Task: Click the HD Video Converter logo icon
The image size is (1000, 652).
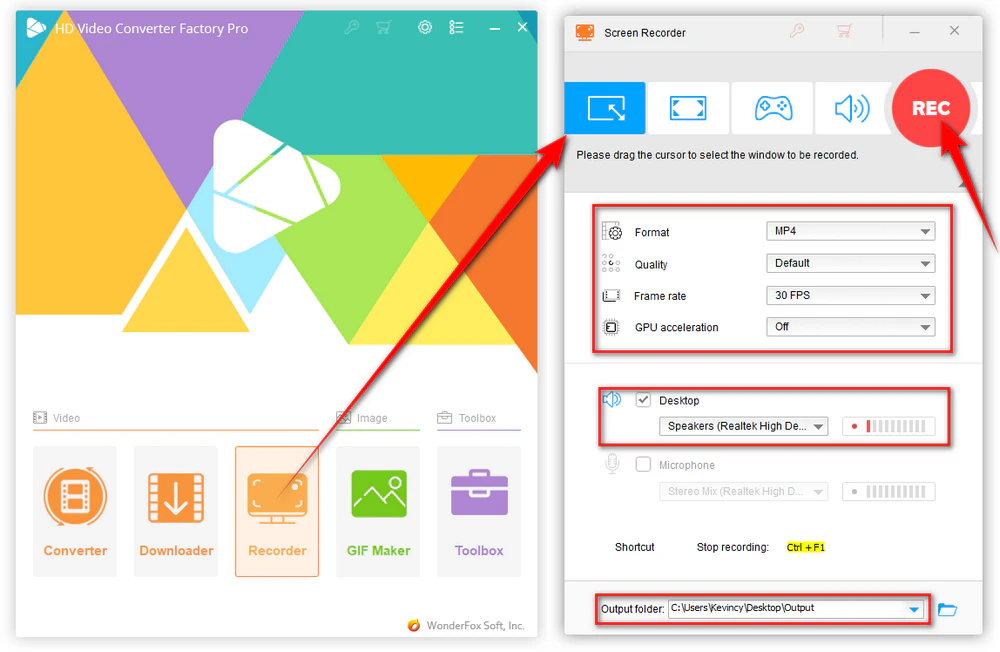Action: [36, 27]
